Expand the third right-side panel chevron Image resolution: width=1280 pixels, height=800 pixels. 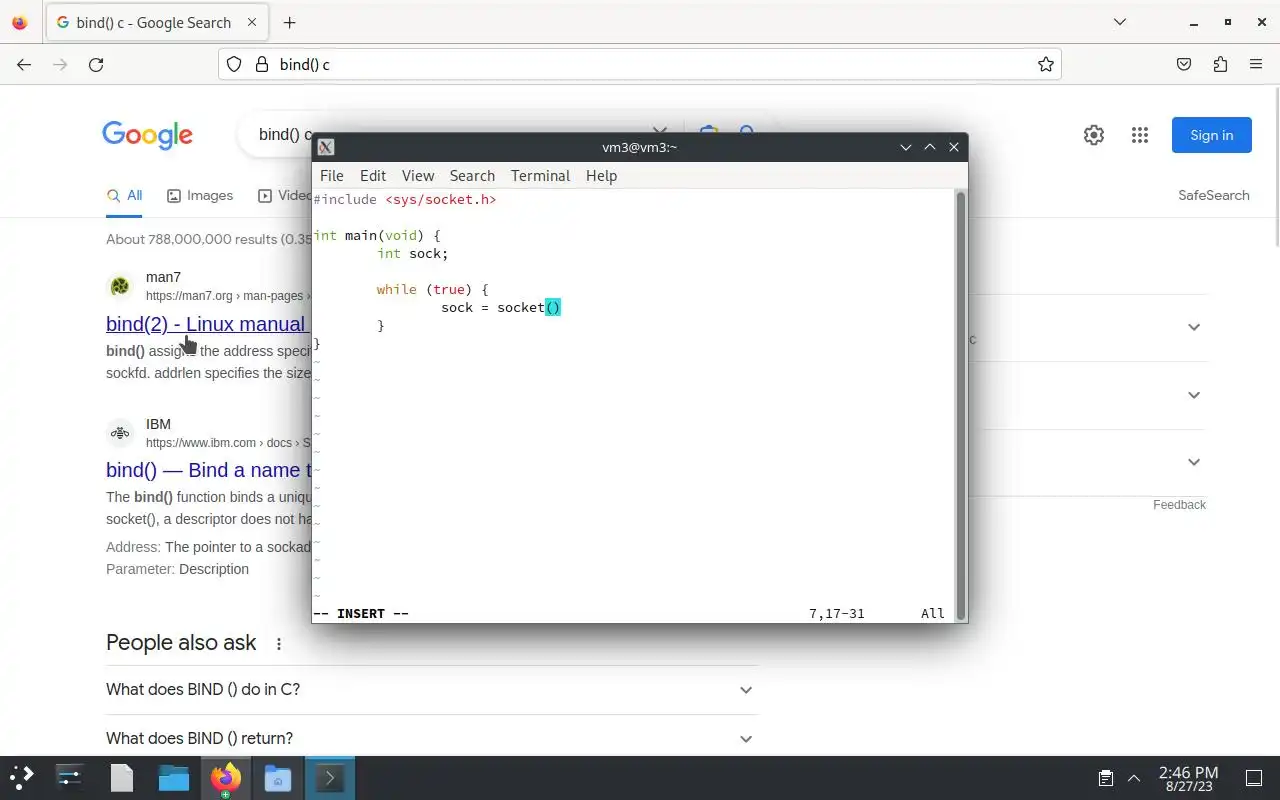[1194, 462]
